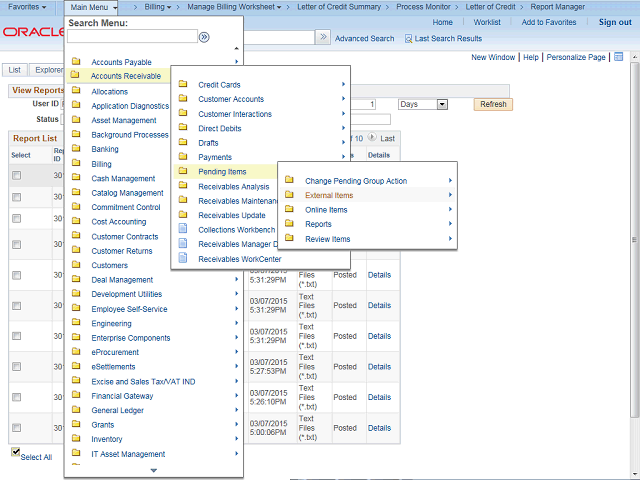Expand the Favorites dropdown menu
The width and height of the screenshot is (640, 480).
click(x=27, y=7)
